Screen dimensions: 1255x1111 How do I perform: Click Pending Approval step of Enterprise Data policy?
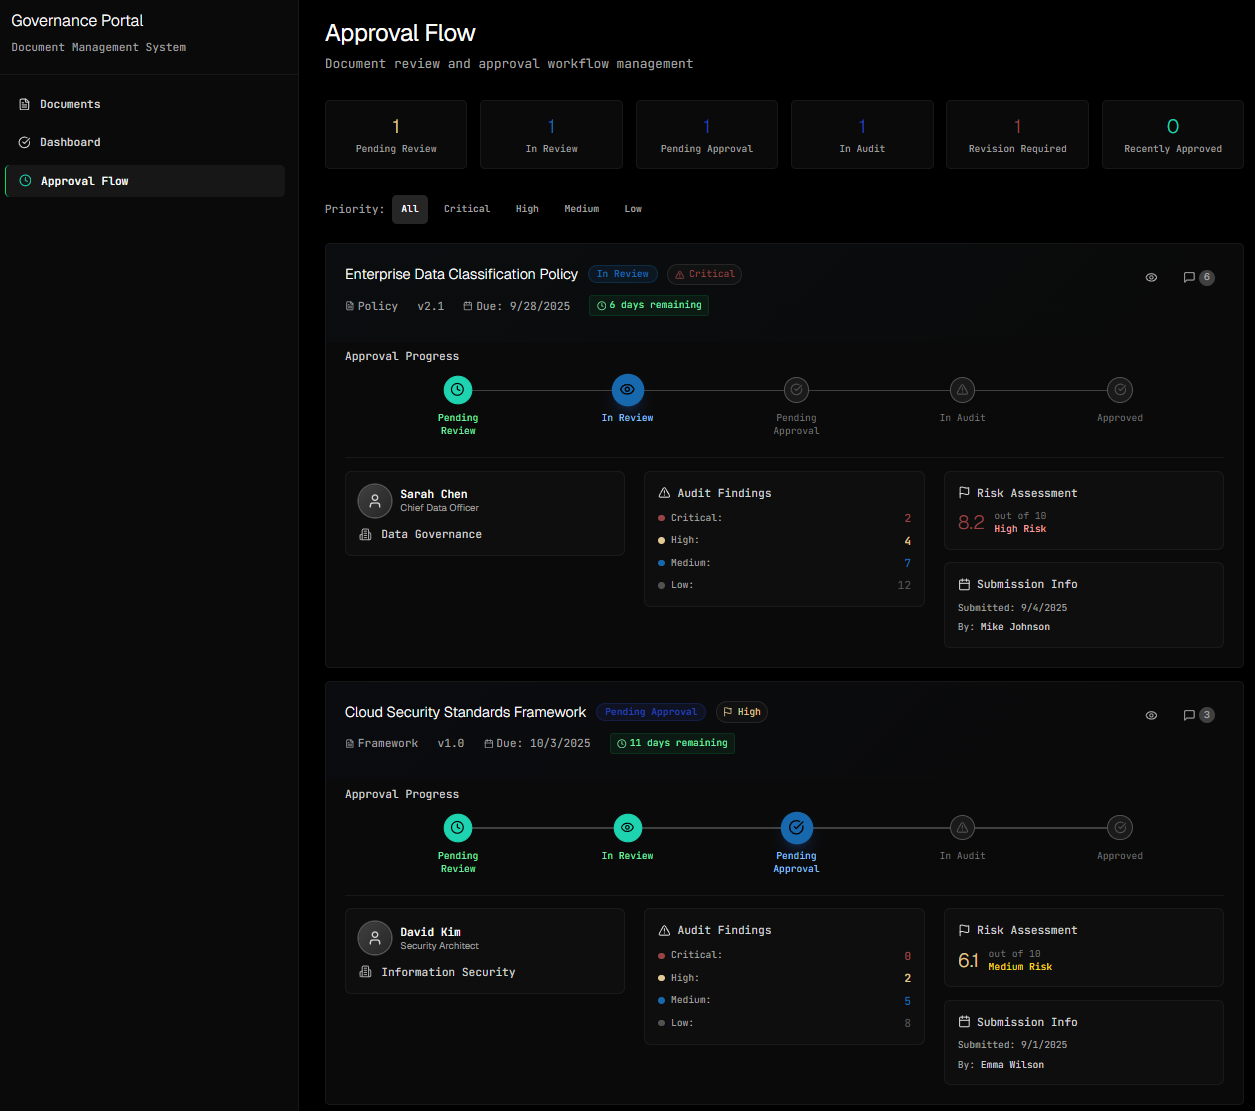coord(796,390)
